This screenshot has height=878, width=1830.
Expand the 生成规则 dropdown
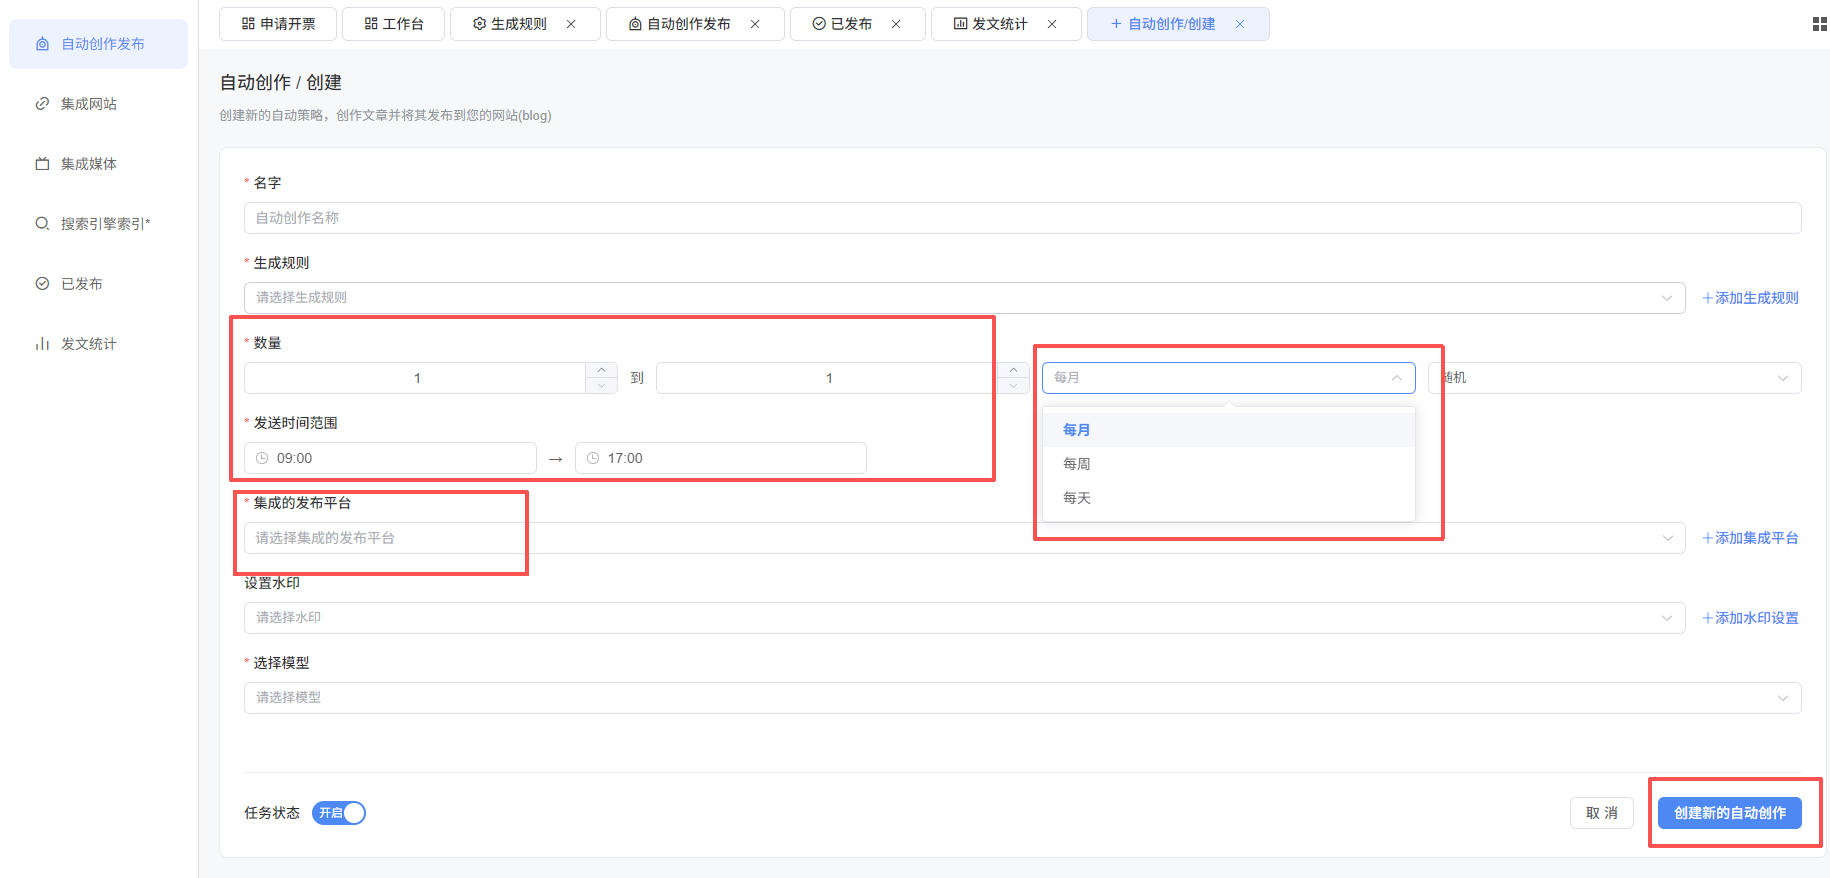(x=964, y=298)
